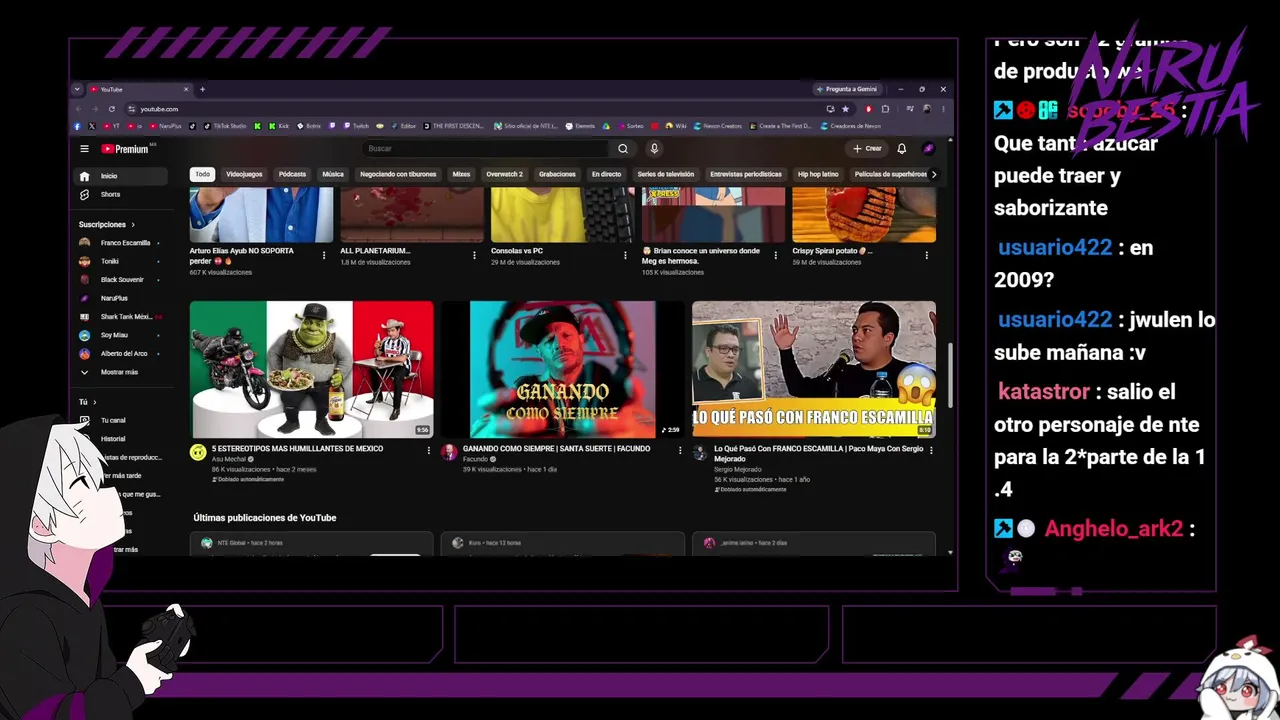
Task: Select the Música filter chip
Action: [333, 174]
